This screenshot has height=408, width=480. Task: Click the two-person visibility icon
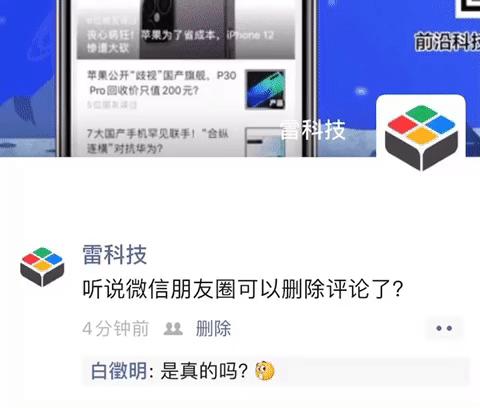tap(173, 329)
